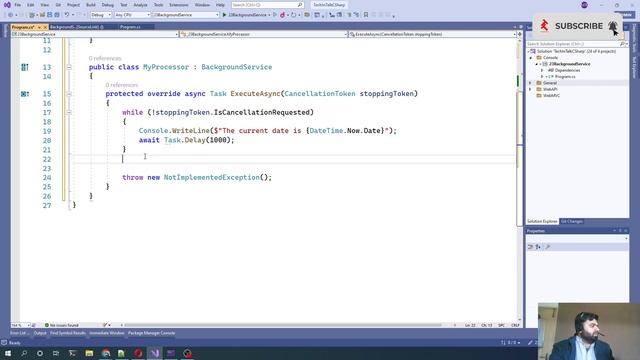Screen dimensions: 640x360
Task: Click the Hot Reload flame icon
Action: (x=282, y=15)
